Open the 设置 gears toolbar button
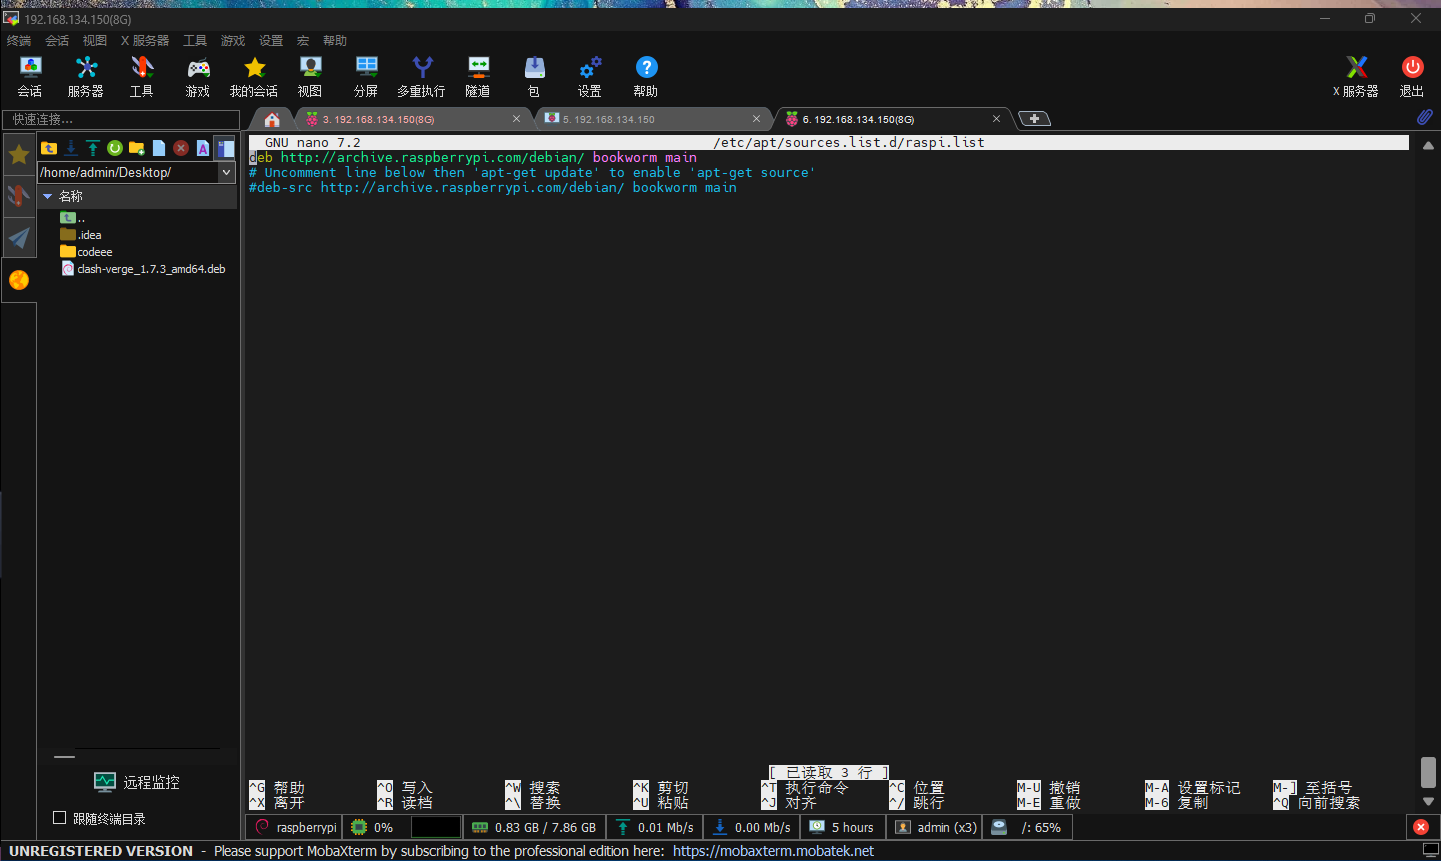Viewport: 1442px width, 861px height. (590, 77)
